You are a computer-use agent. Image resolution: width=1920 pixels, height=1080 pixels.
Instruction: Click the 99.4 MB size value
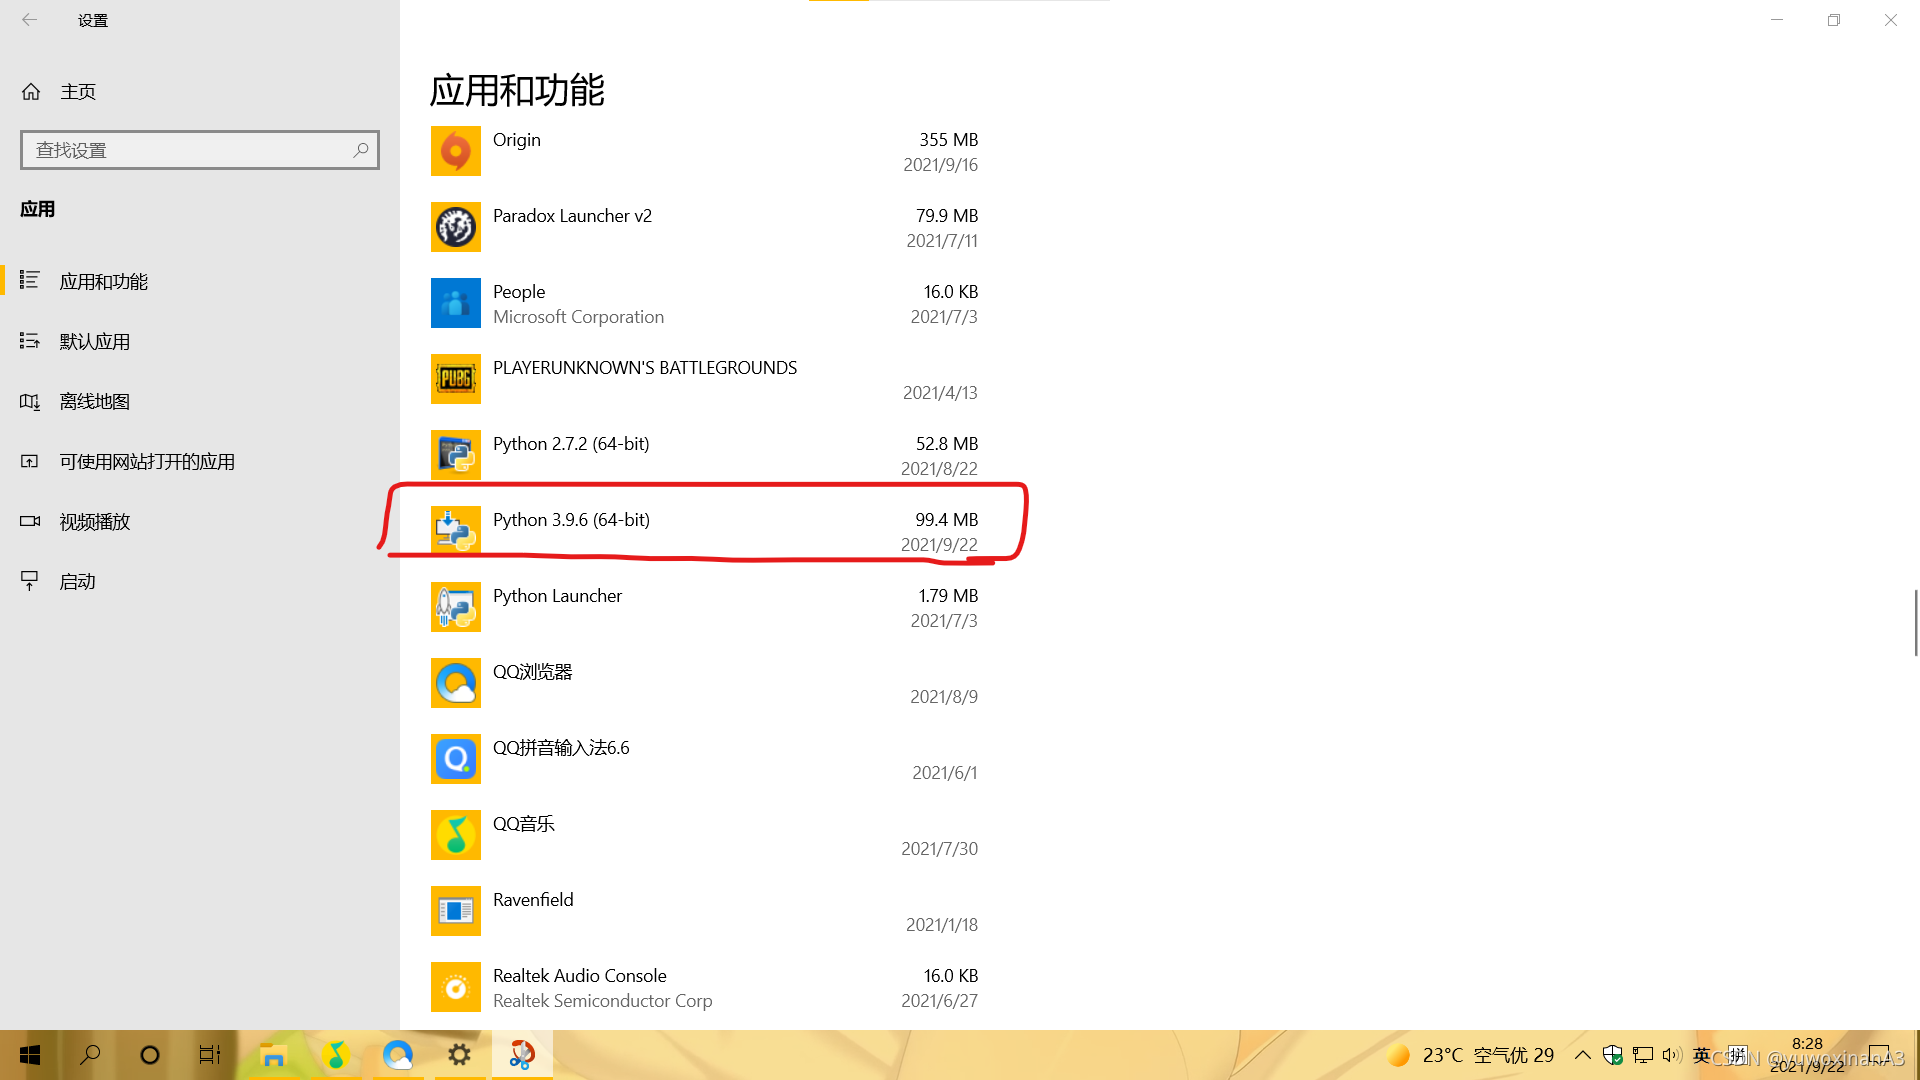946,520
